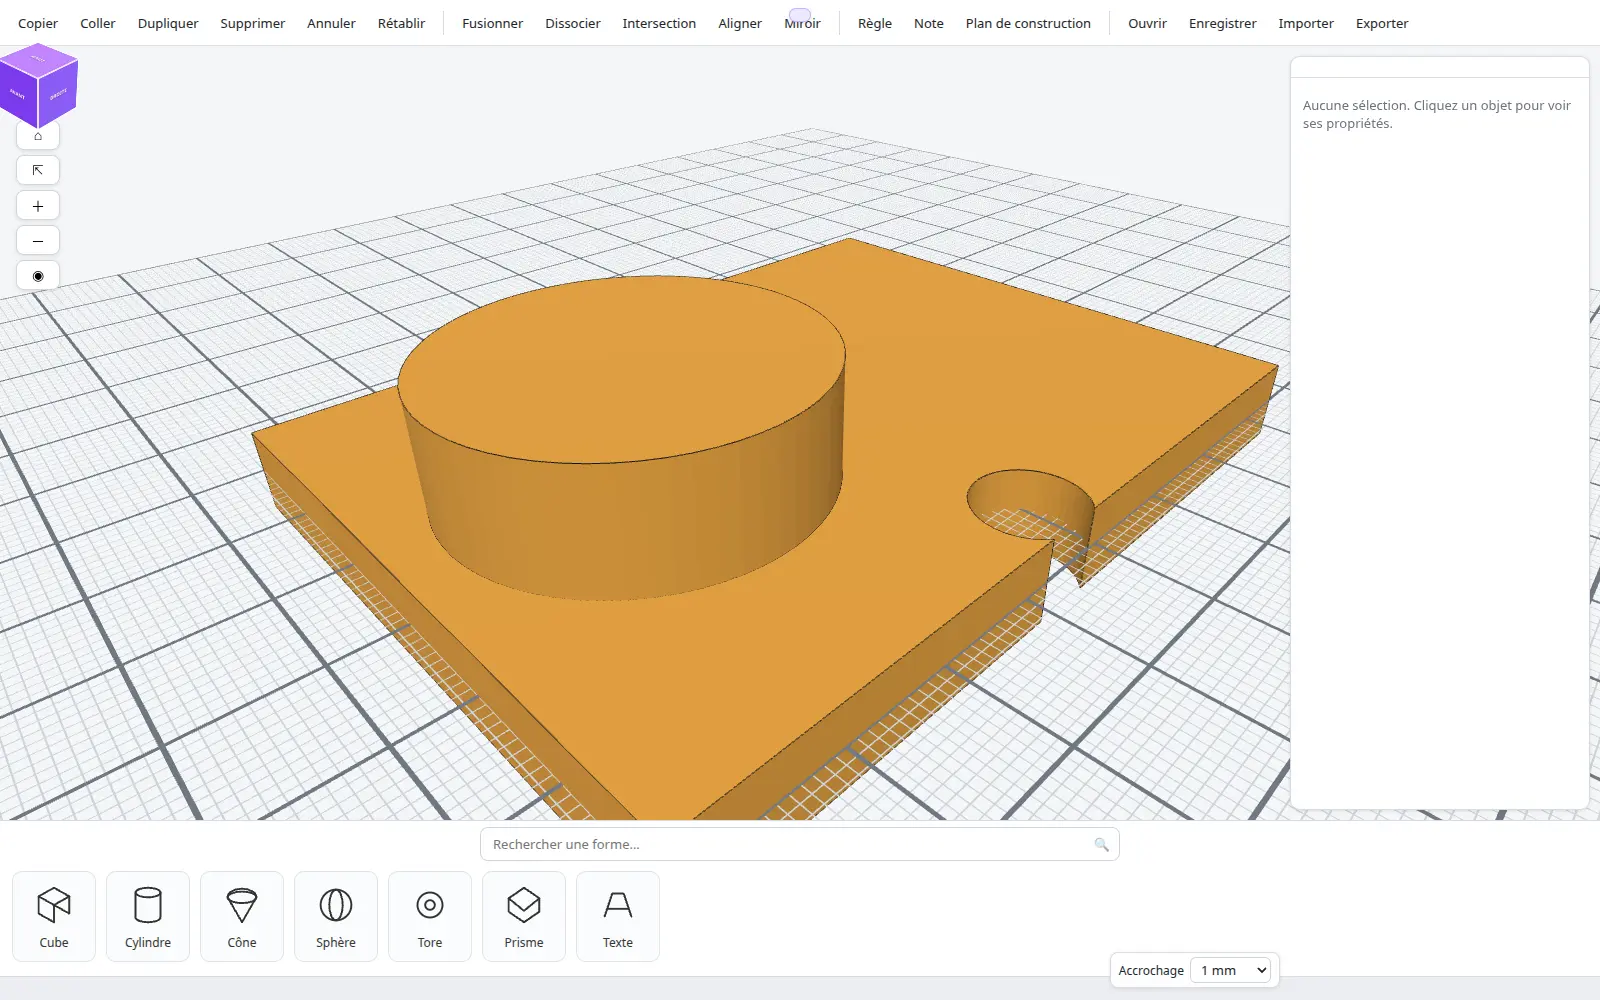Screen dimensions: 1600x1000
Task: Select the Note tool
Action: (929, 23)
